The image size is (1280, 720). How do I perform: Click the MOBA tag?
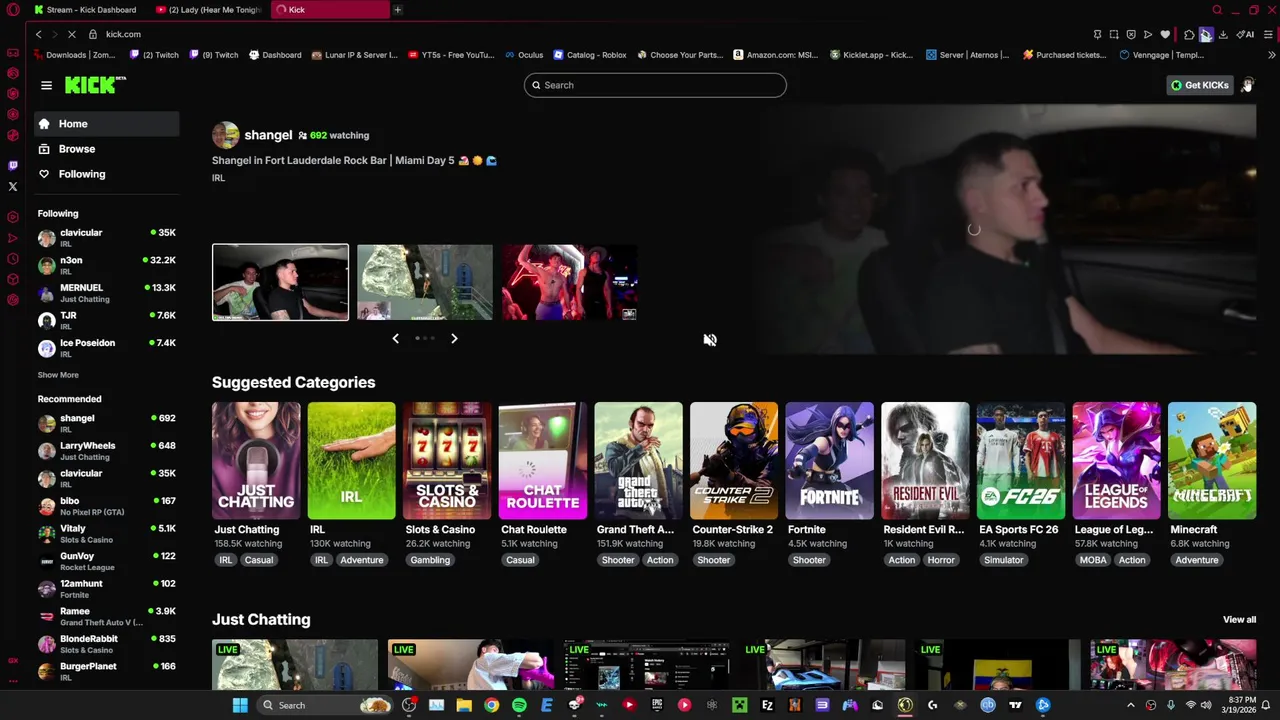tap(1093, 560)
